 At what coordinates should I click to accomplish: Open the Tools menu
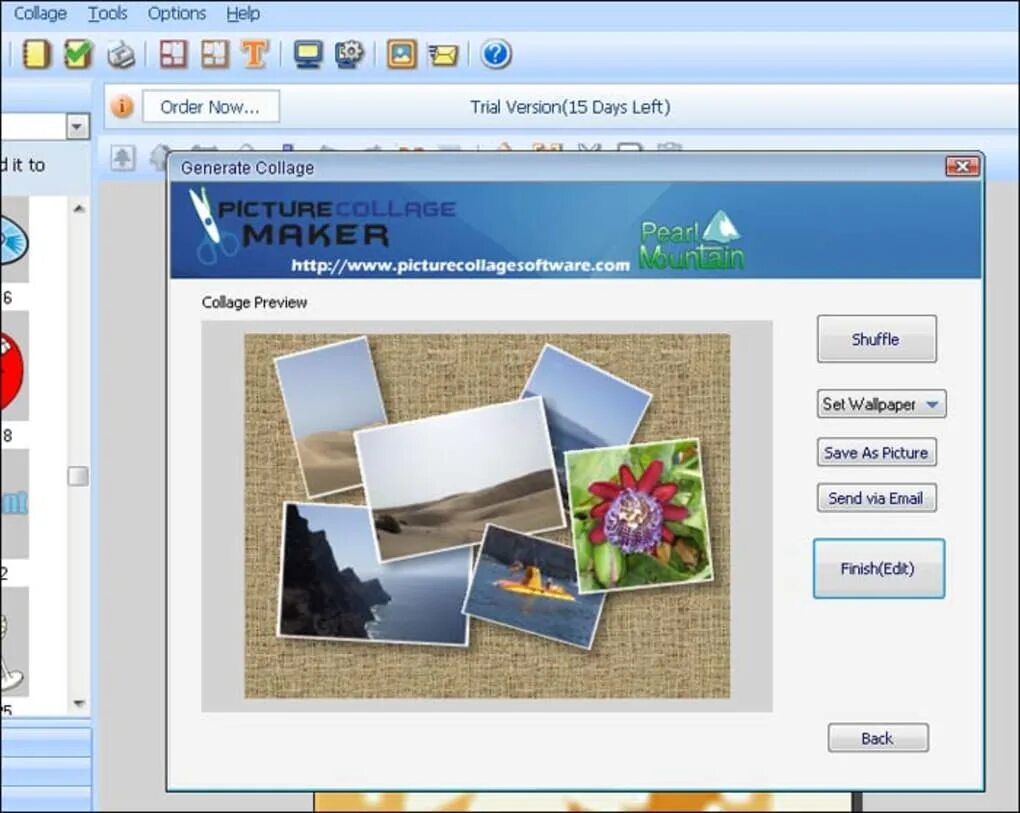click(107, 13)
